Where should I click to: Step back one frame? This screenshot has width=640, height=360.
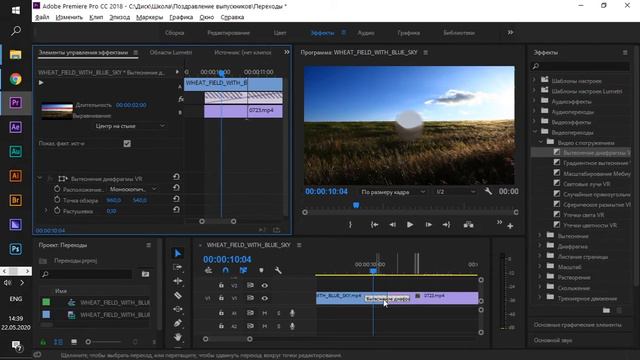pyautogui.click(x=392, y=224)
